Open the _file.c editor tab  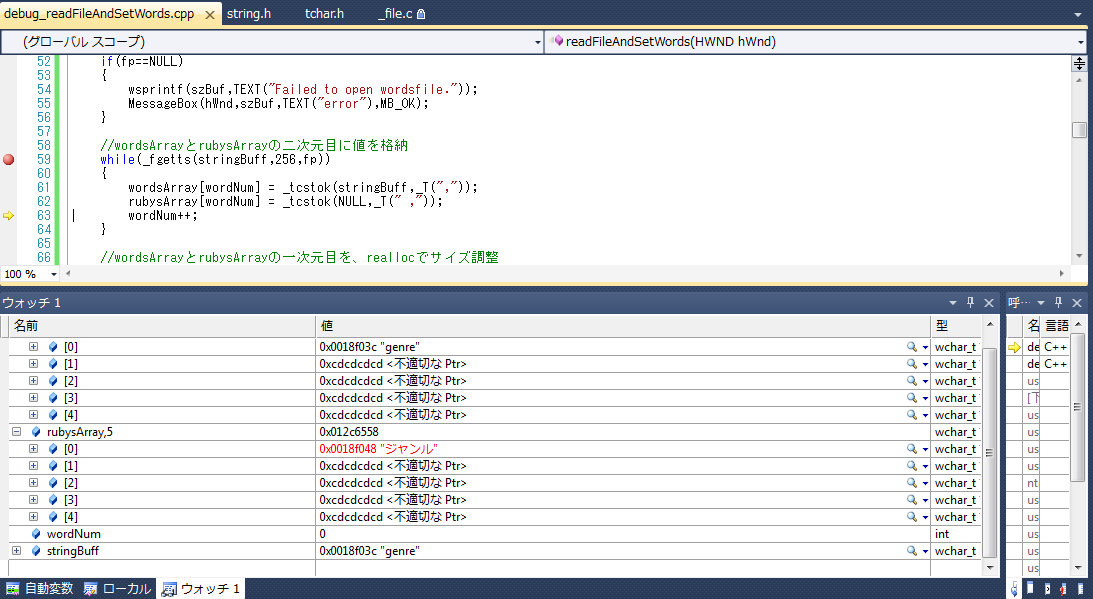click(x=395, y=15)
